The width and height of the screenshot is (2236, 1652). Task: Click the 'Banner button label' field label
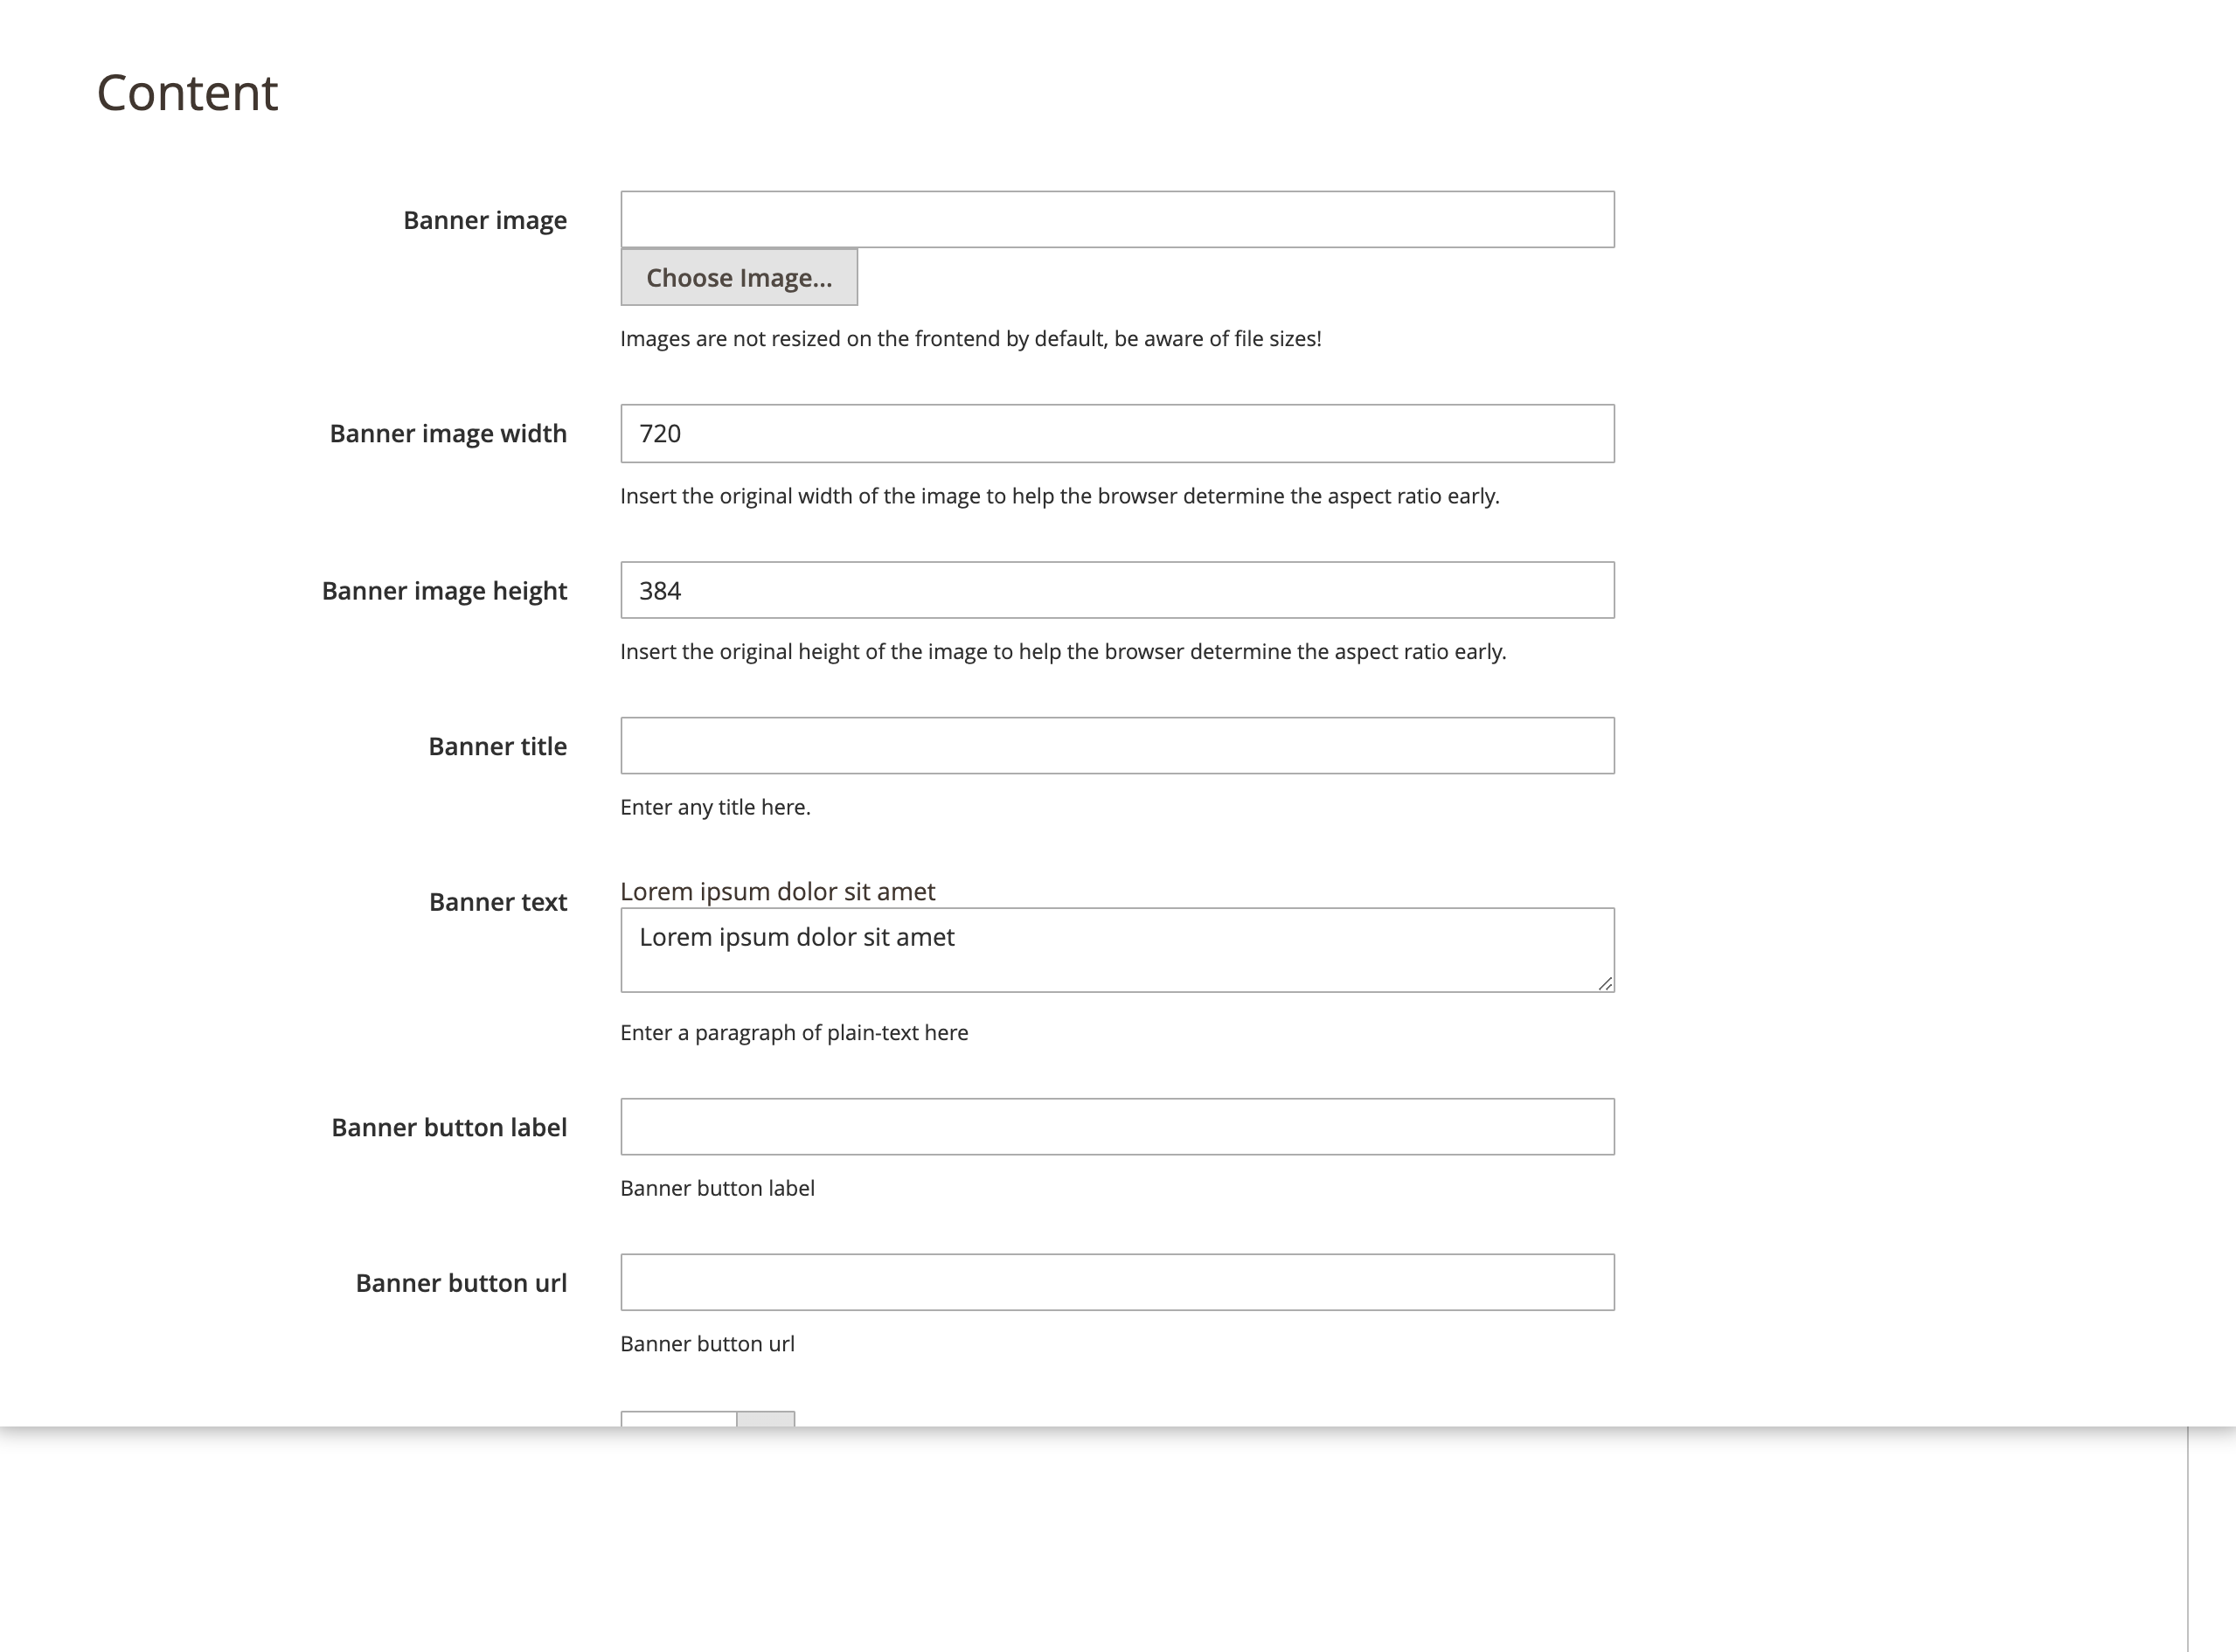(449, 1127)
